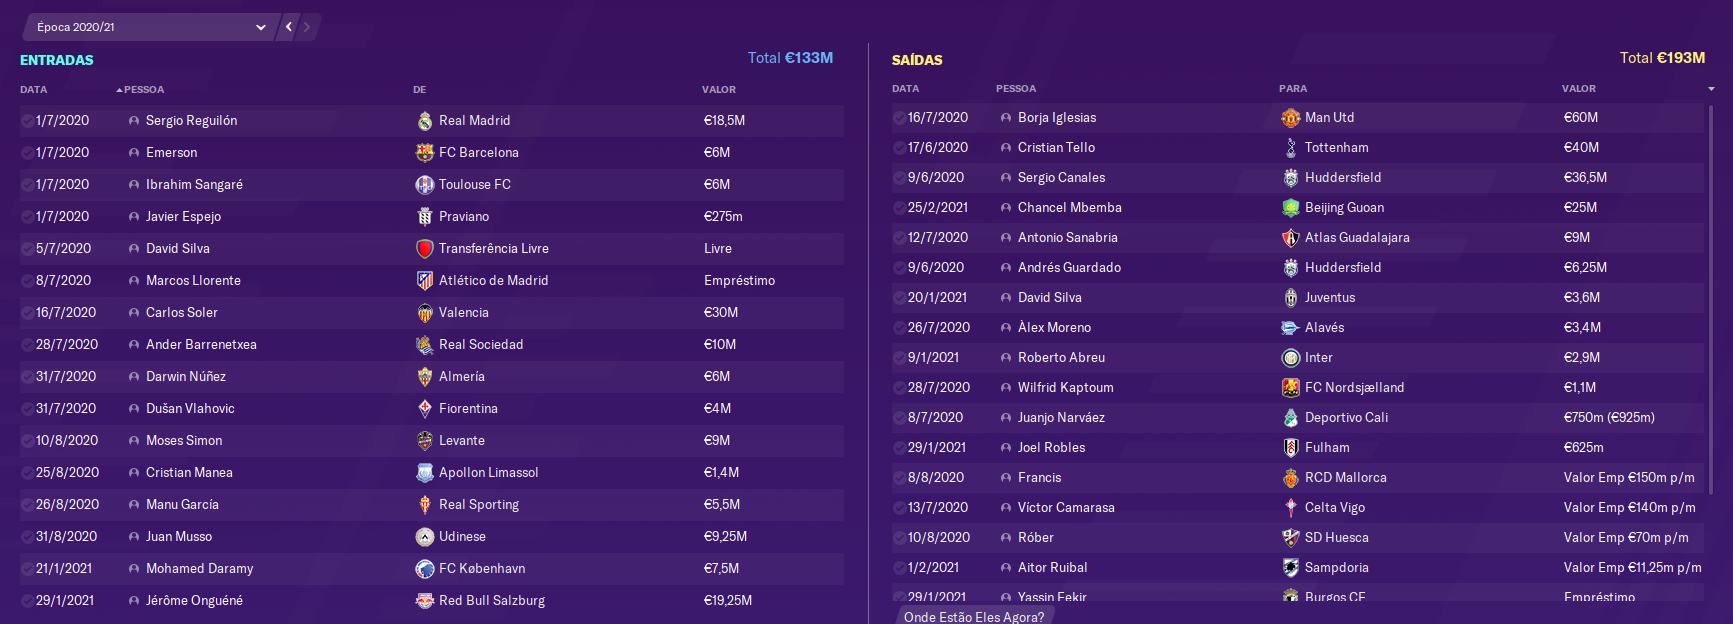Click person icon beside Sergio Reguilón
The width and height of the screenshot is (1733, 624).
point(134,121)
